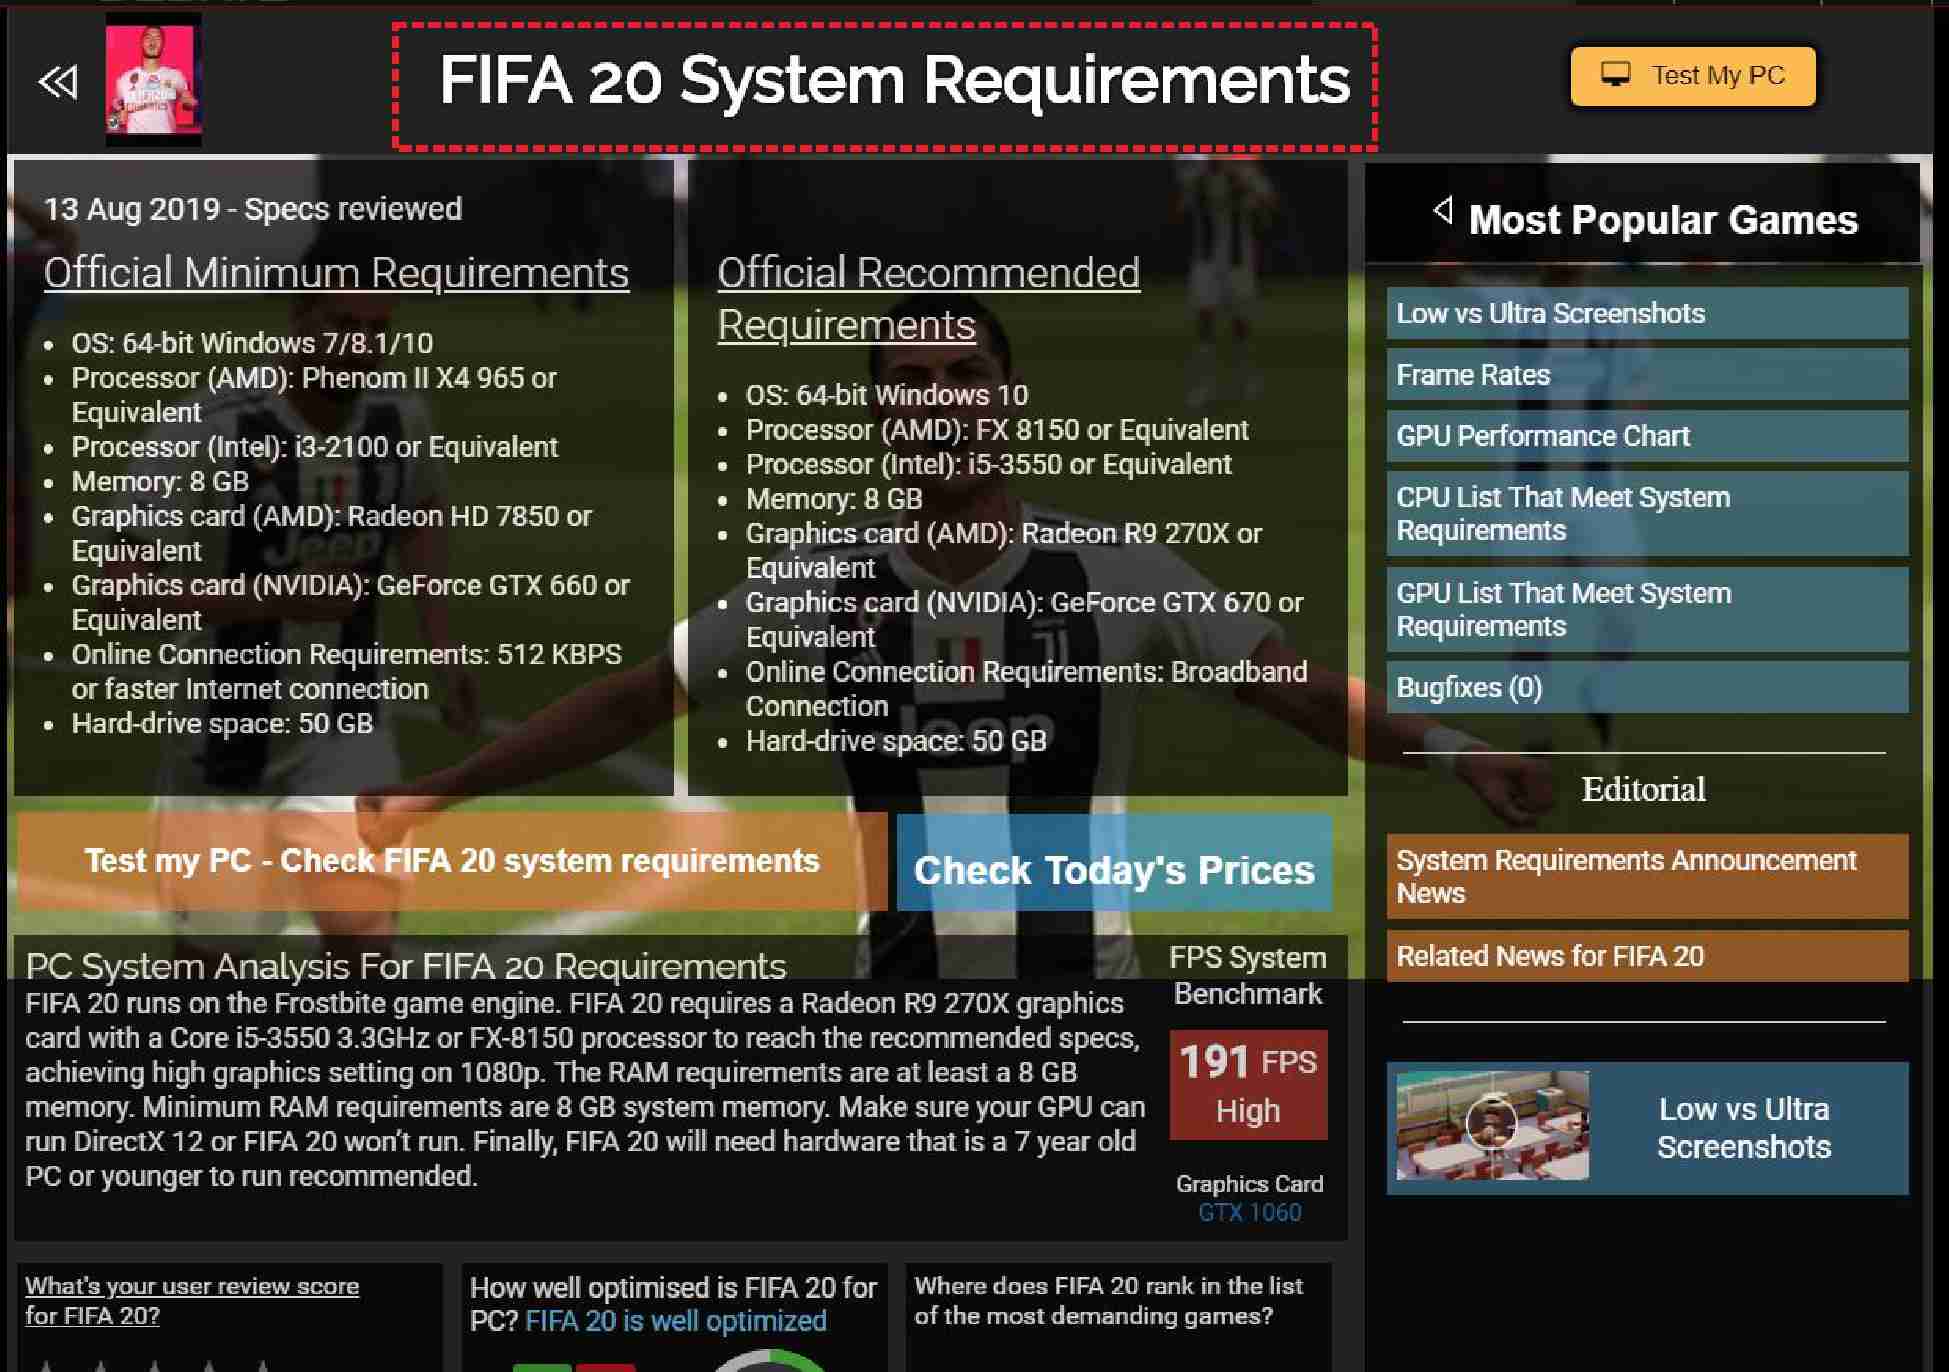Click the FIFA 20 cover art thumbnail

tap(154, 80)
